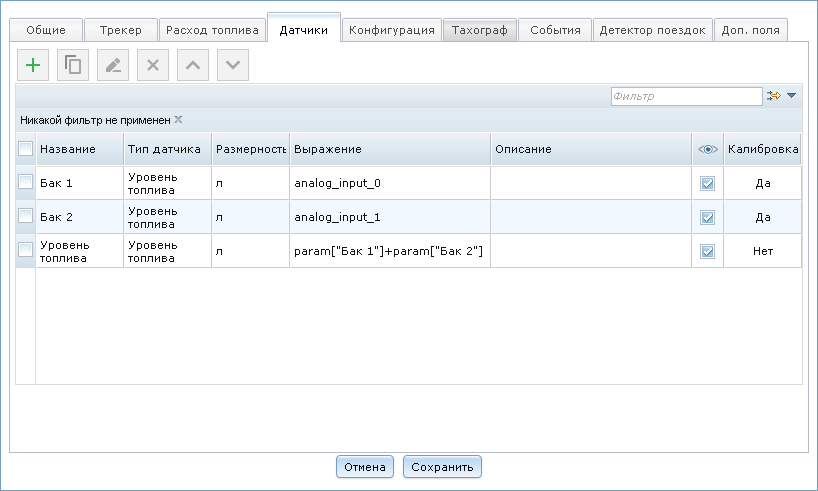
Task: Switch to the Расход топлива tab
Action: pos(213,30)
